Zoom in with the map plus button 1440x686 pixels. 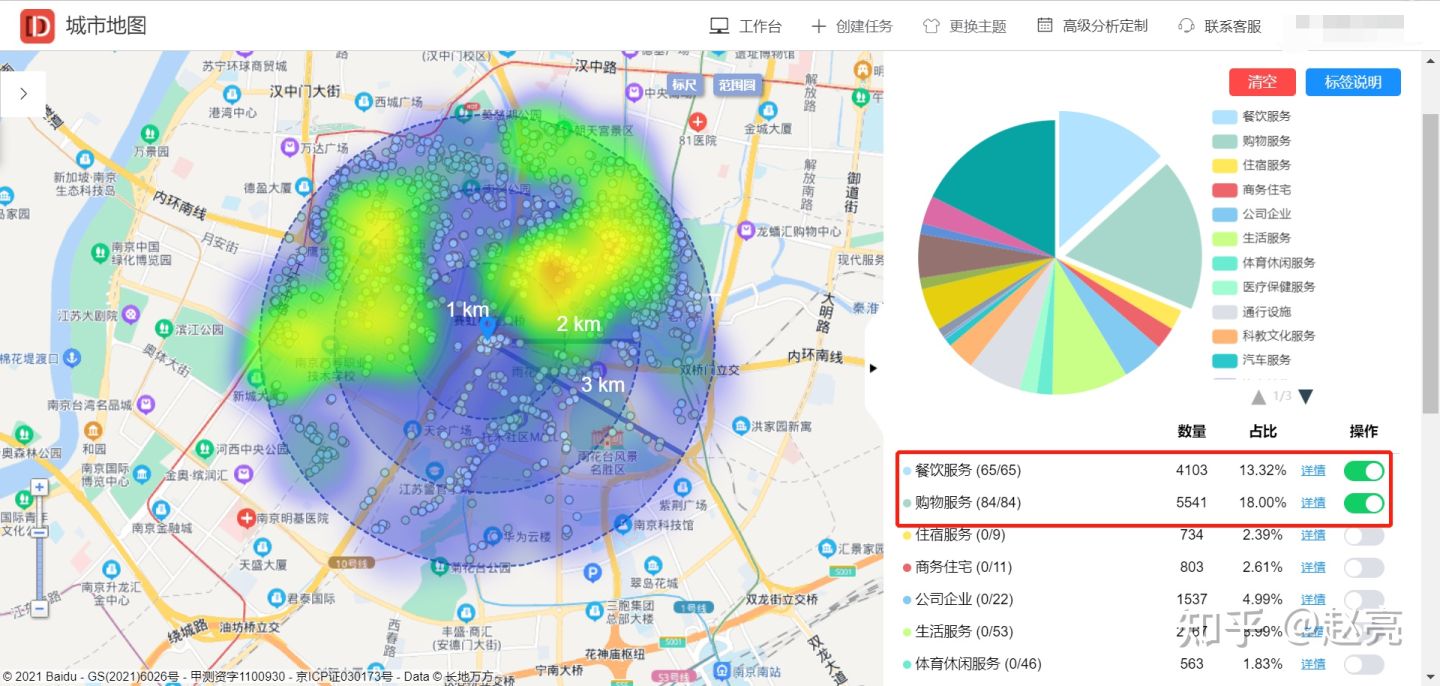tap(39, 487)
